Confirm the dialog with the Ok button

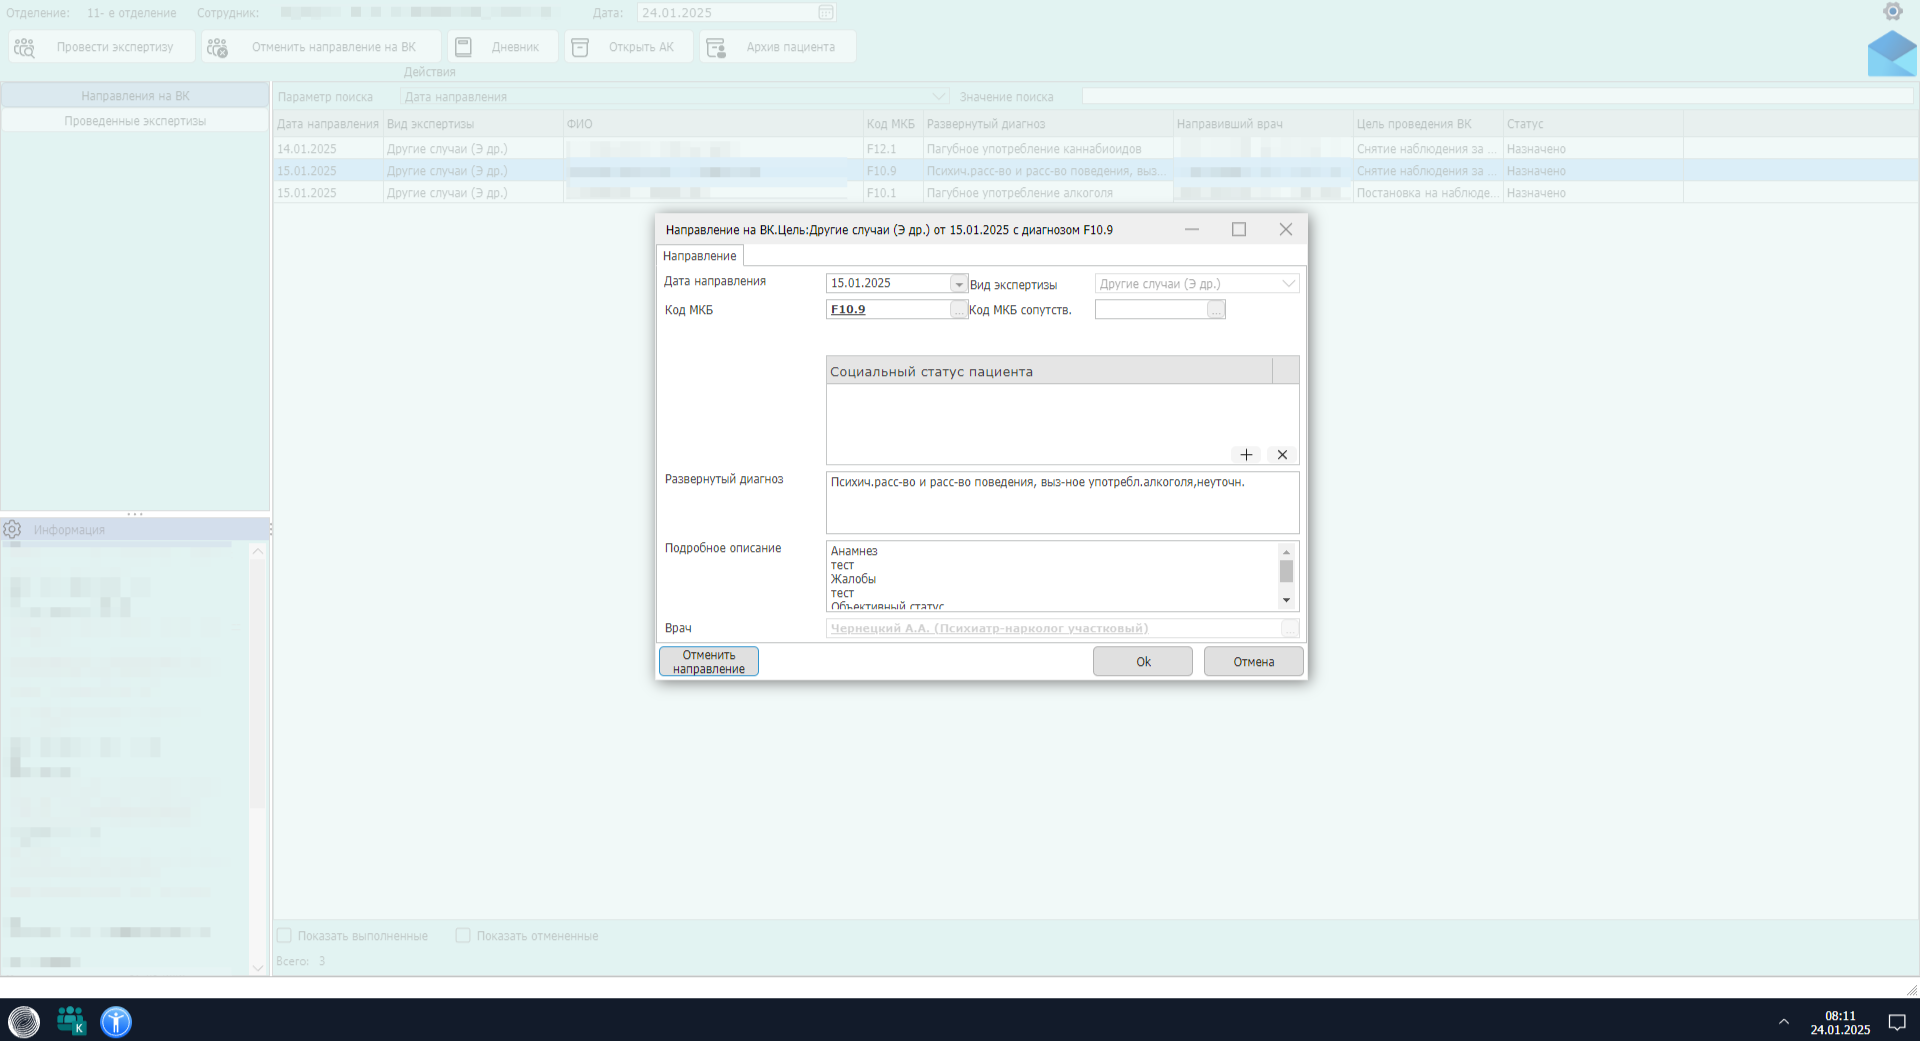[x=1143, y=662]
